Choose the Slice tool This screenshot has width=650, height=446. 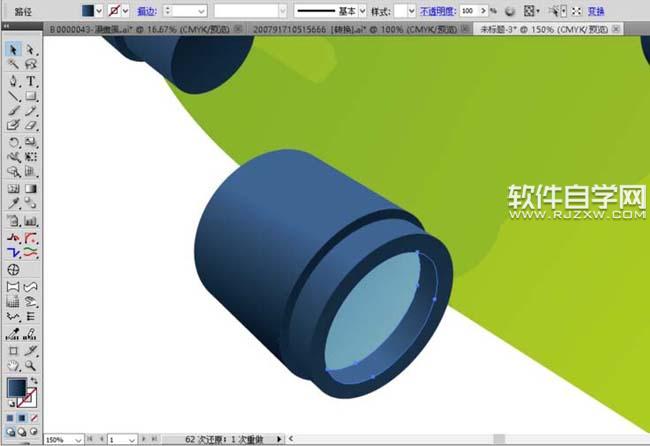[30, 351]
